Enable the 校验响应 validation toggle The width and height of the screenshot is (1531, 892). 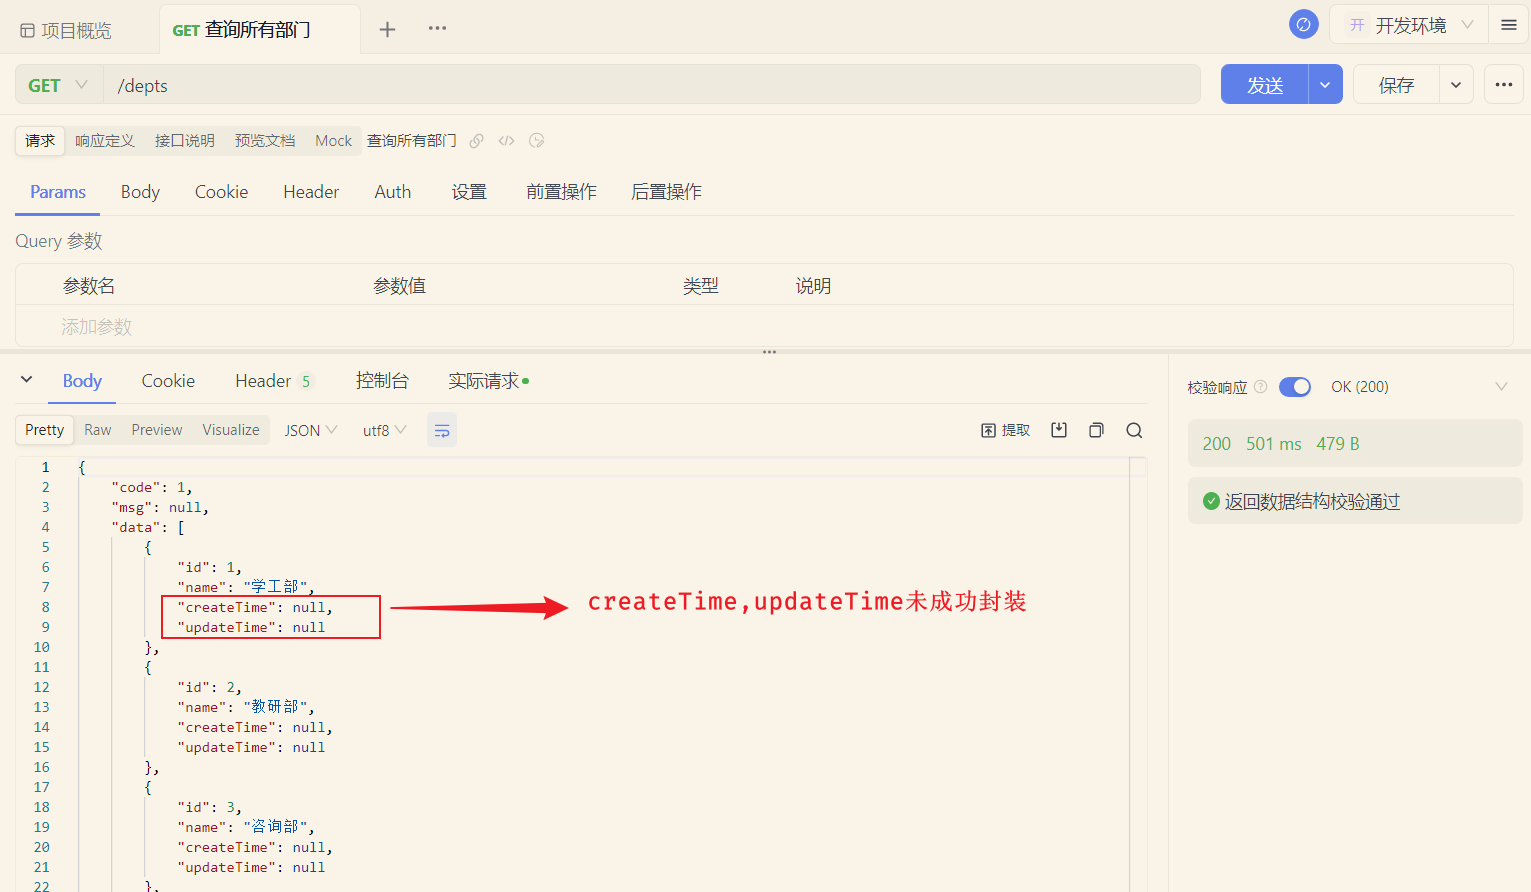[x=1294, y=386]
